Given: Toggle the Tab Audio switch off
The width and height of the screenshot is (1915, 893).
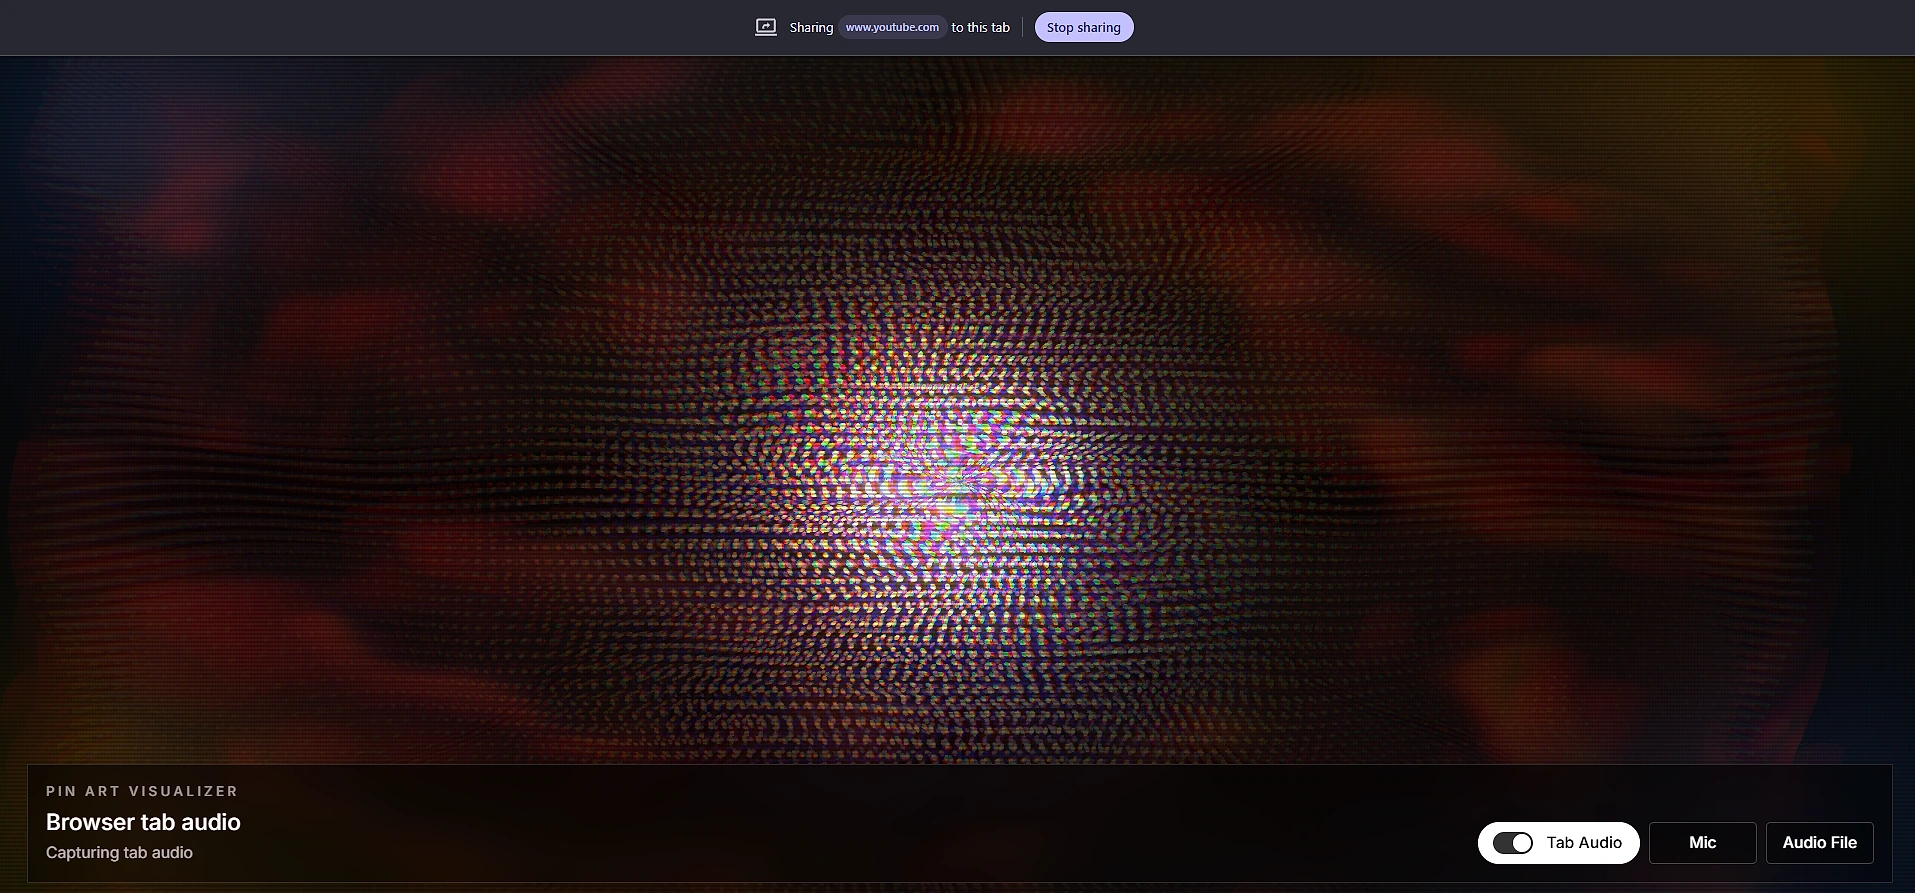Looking at the screenshot, I should 1513,843.
